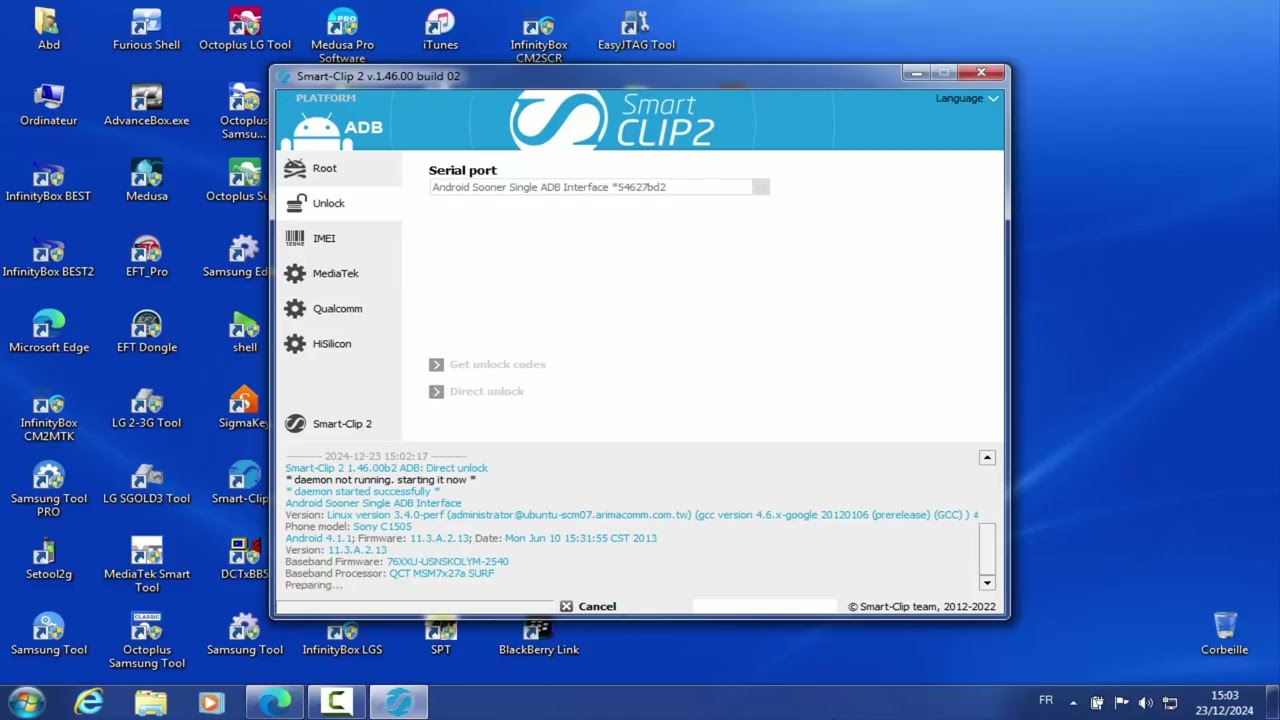Select the EFT_Pro desktop icon

[146, 256]
